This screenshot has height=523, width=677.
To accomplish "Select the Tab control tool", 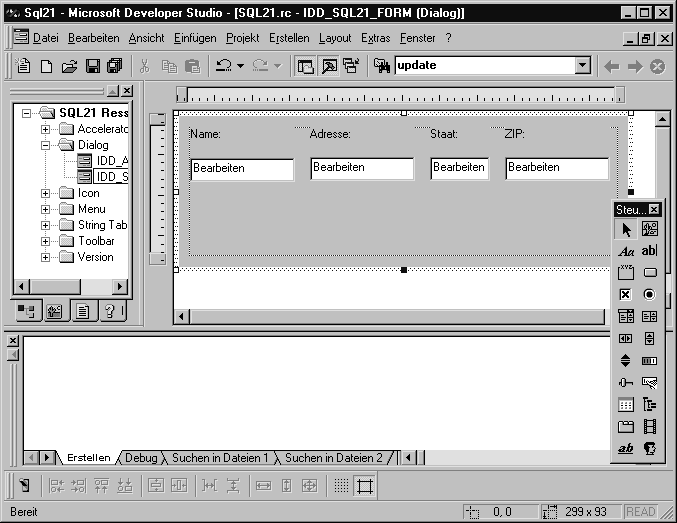I will click(626, 427).
